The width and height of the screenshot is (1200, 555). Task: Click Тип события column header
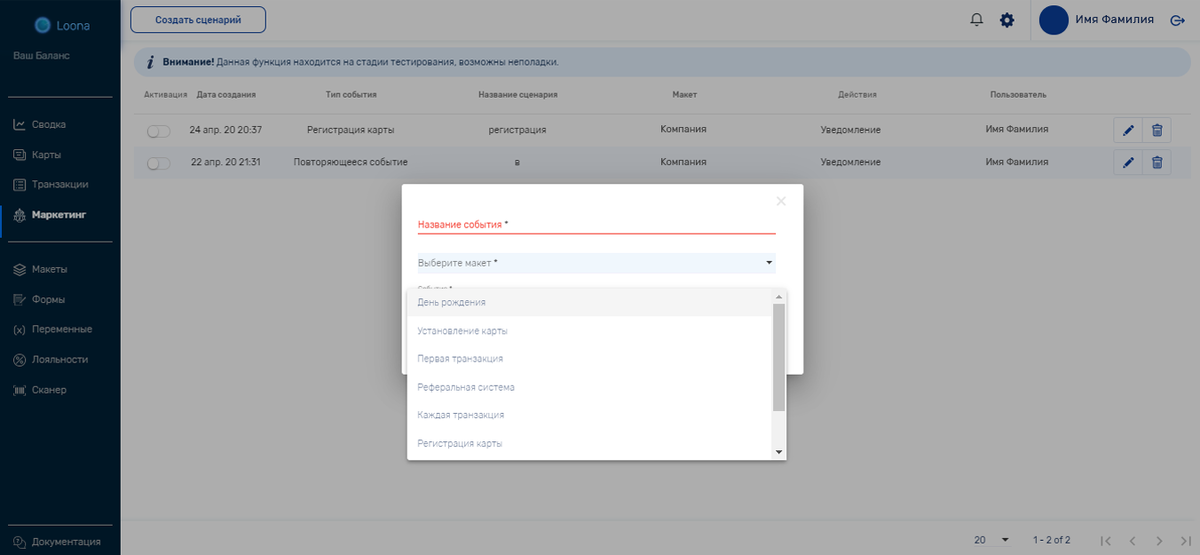click(351, 95)
